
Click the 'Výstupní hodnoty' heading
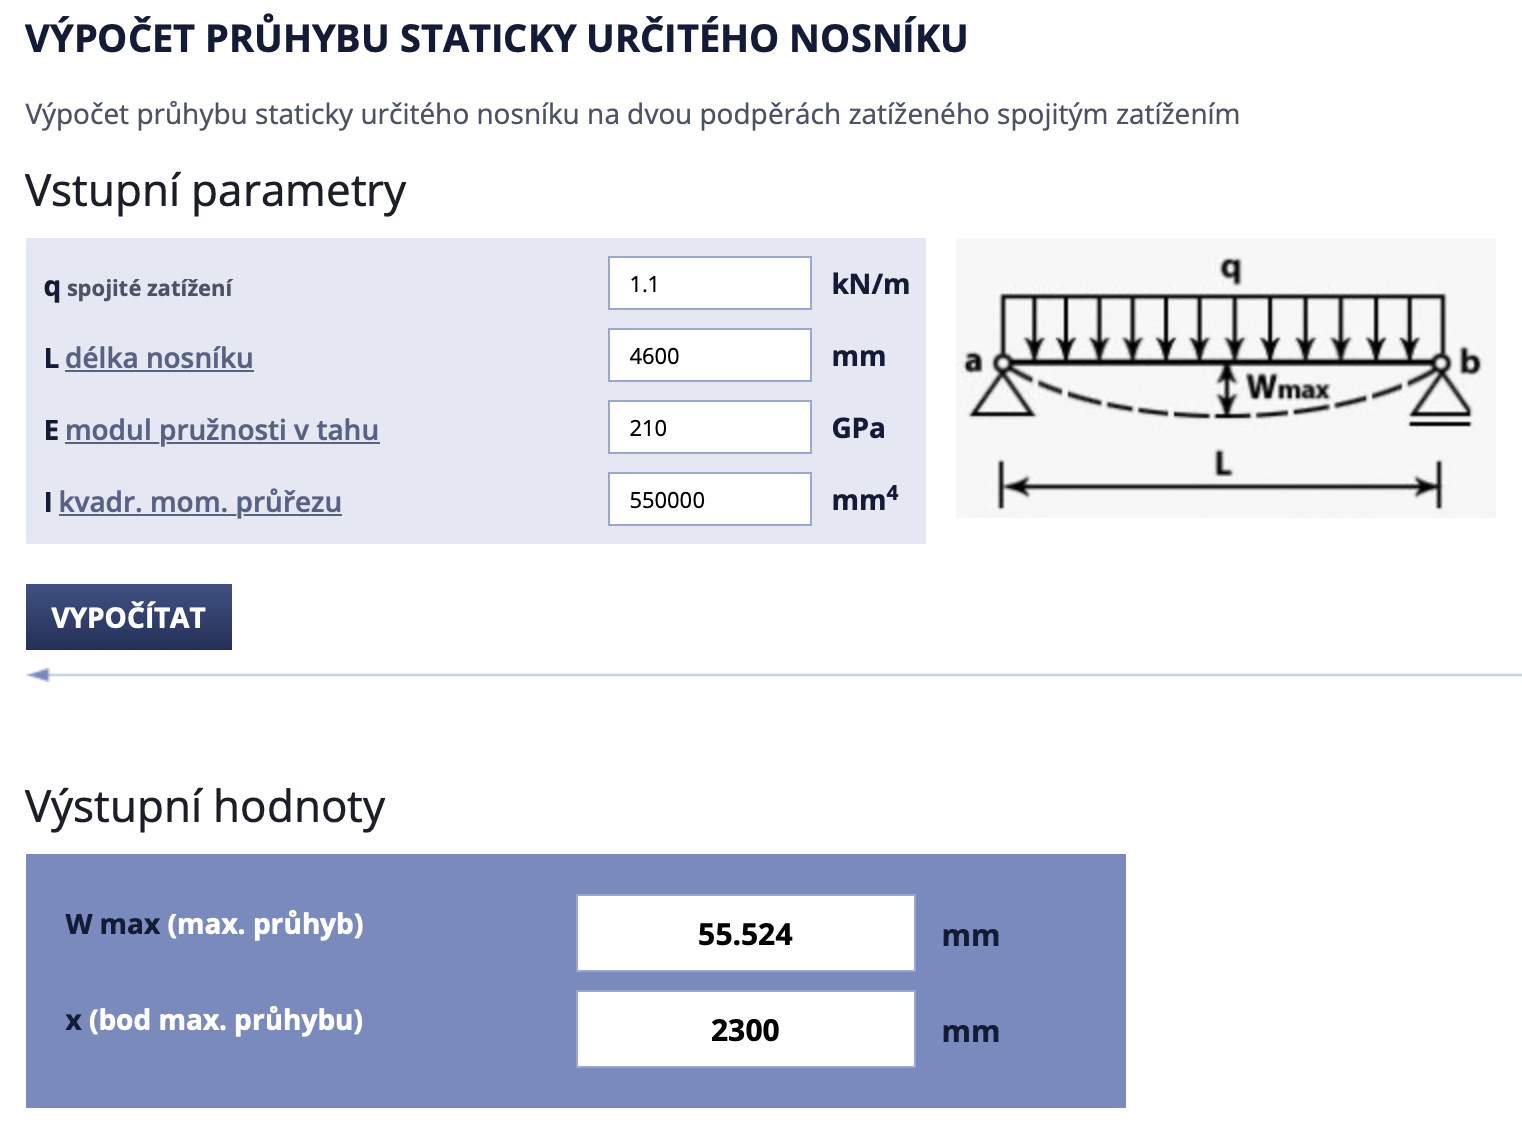click(205, 806)
